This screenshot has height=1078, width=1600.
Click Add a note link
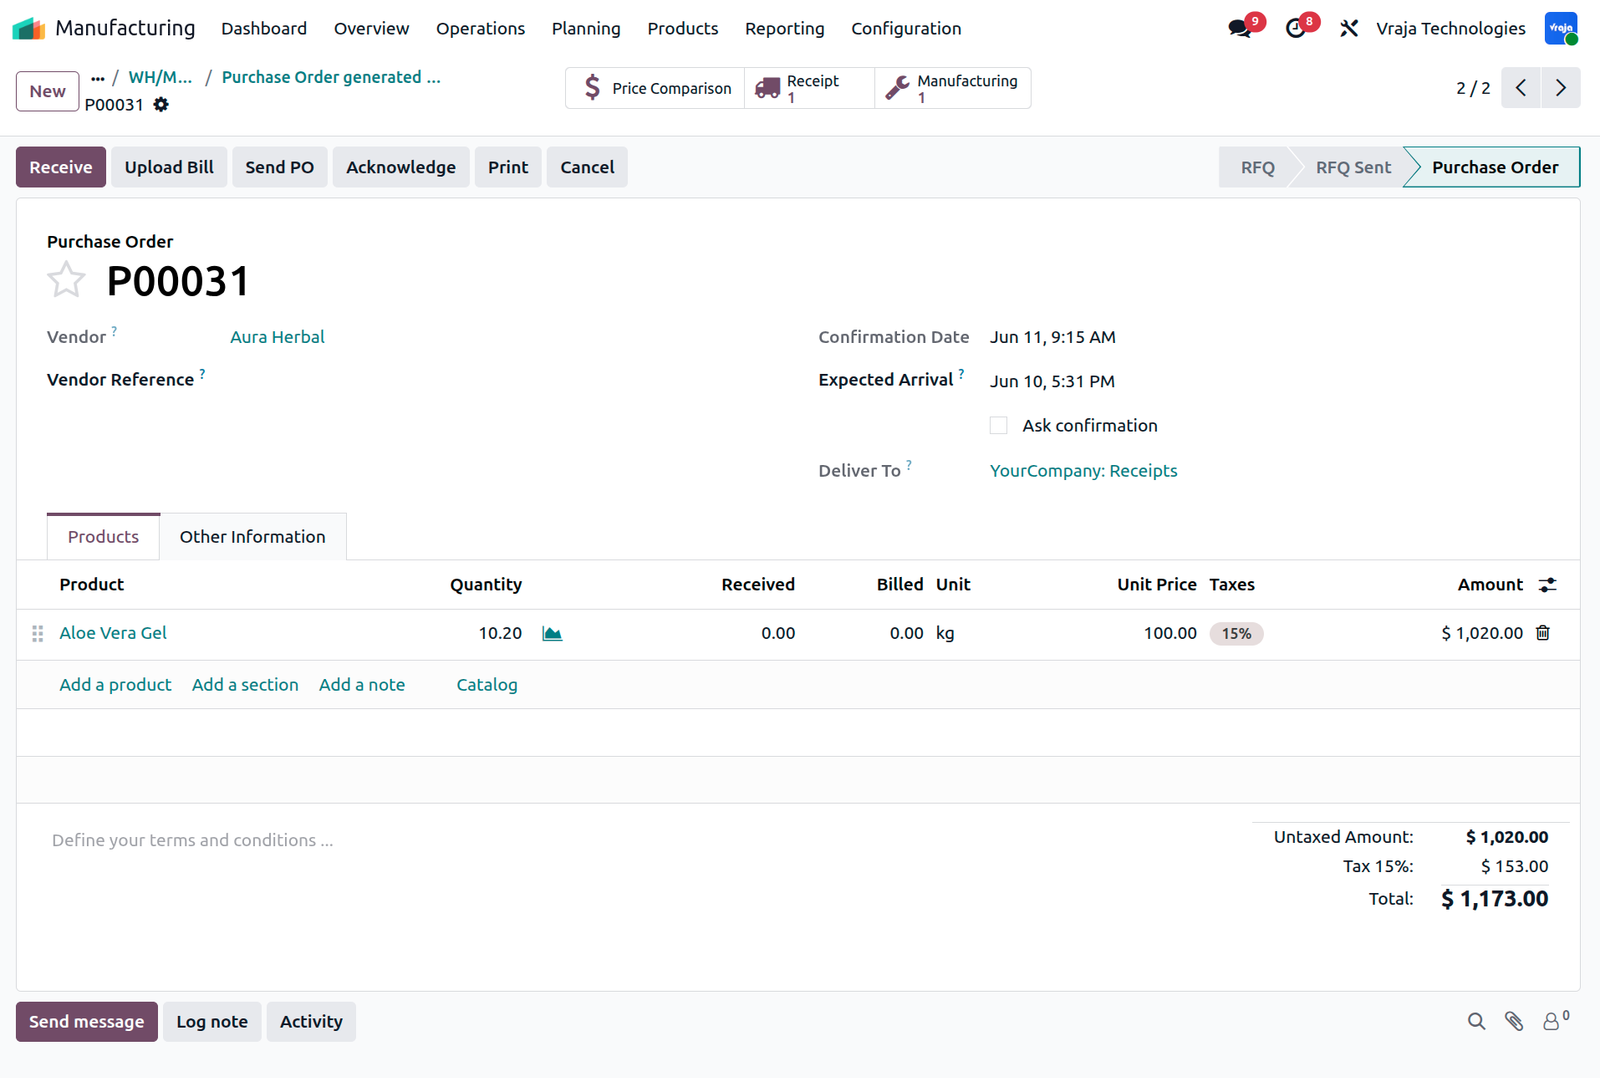[362, 685]
